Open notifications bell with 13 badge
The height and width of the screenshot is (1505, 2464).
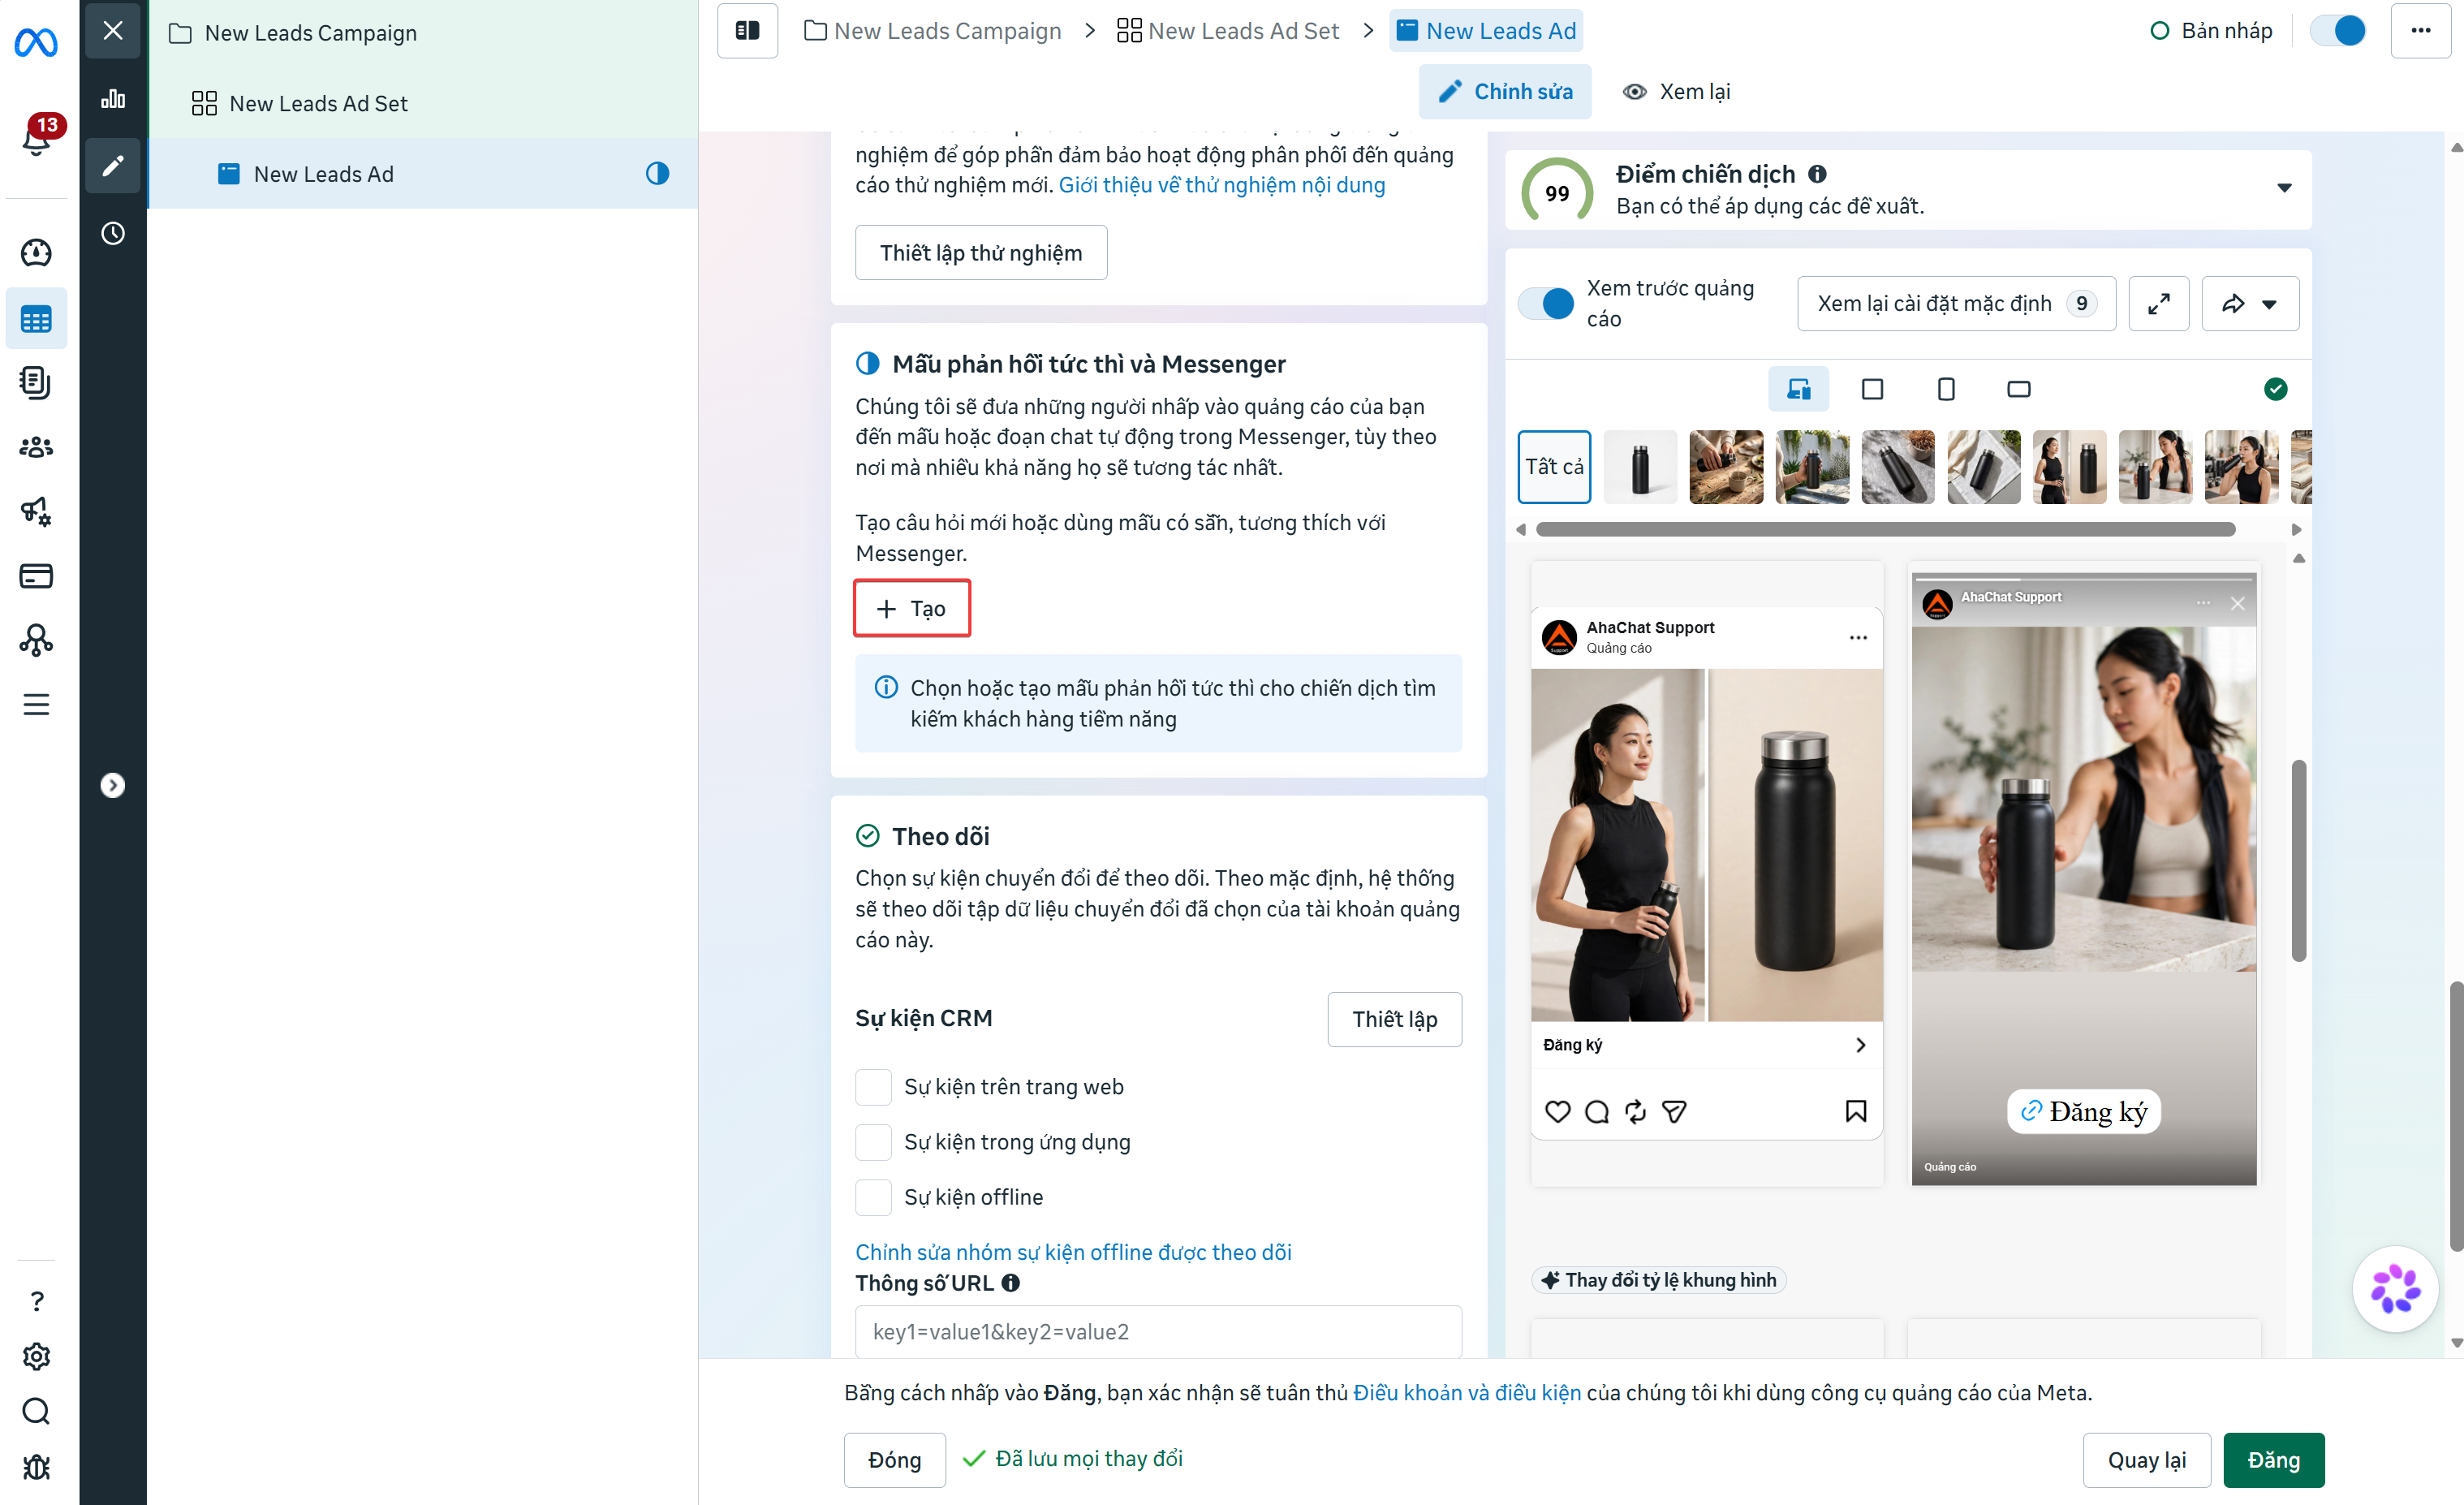tap(36, 136)
